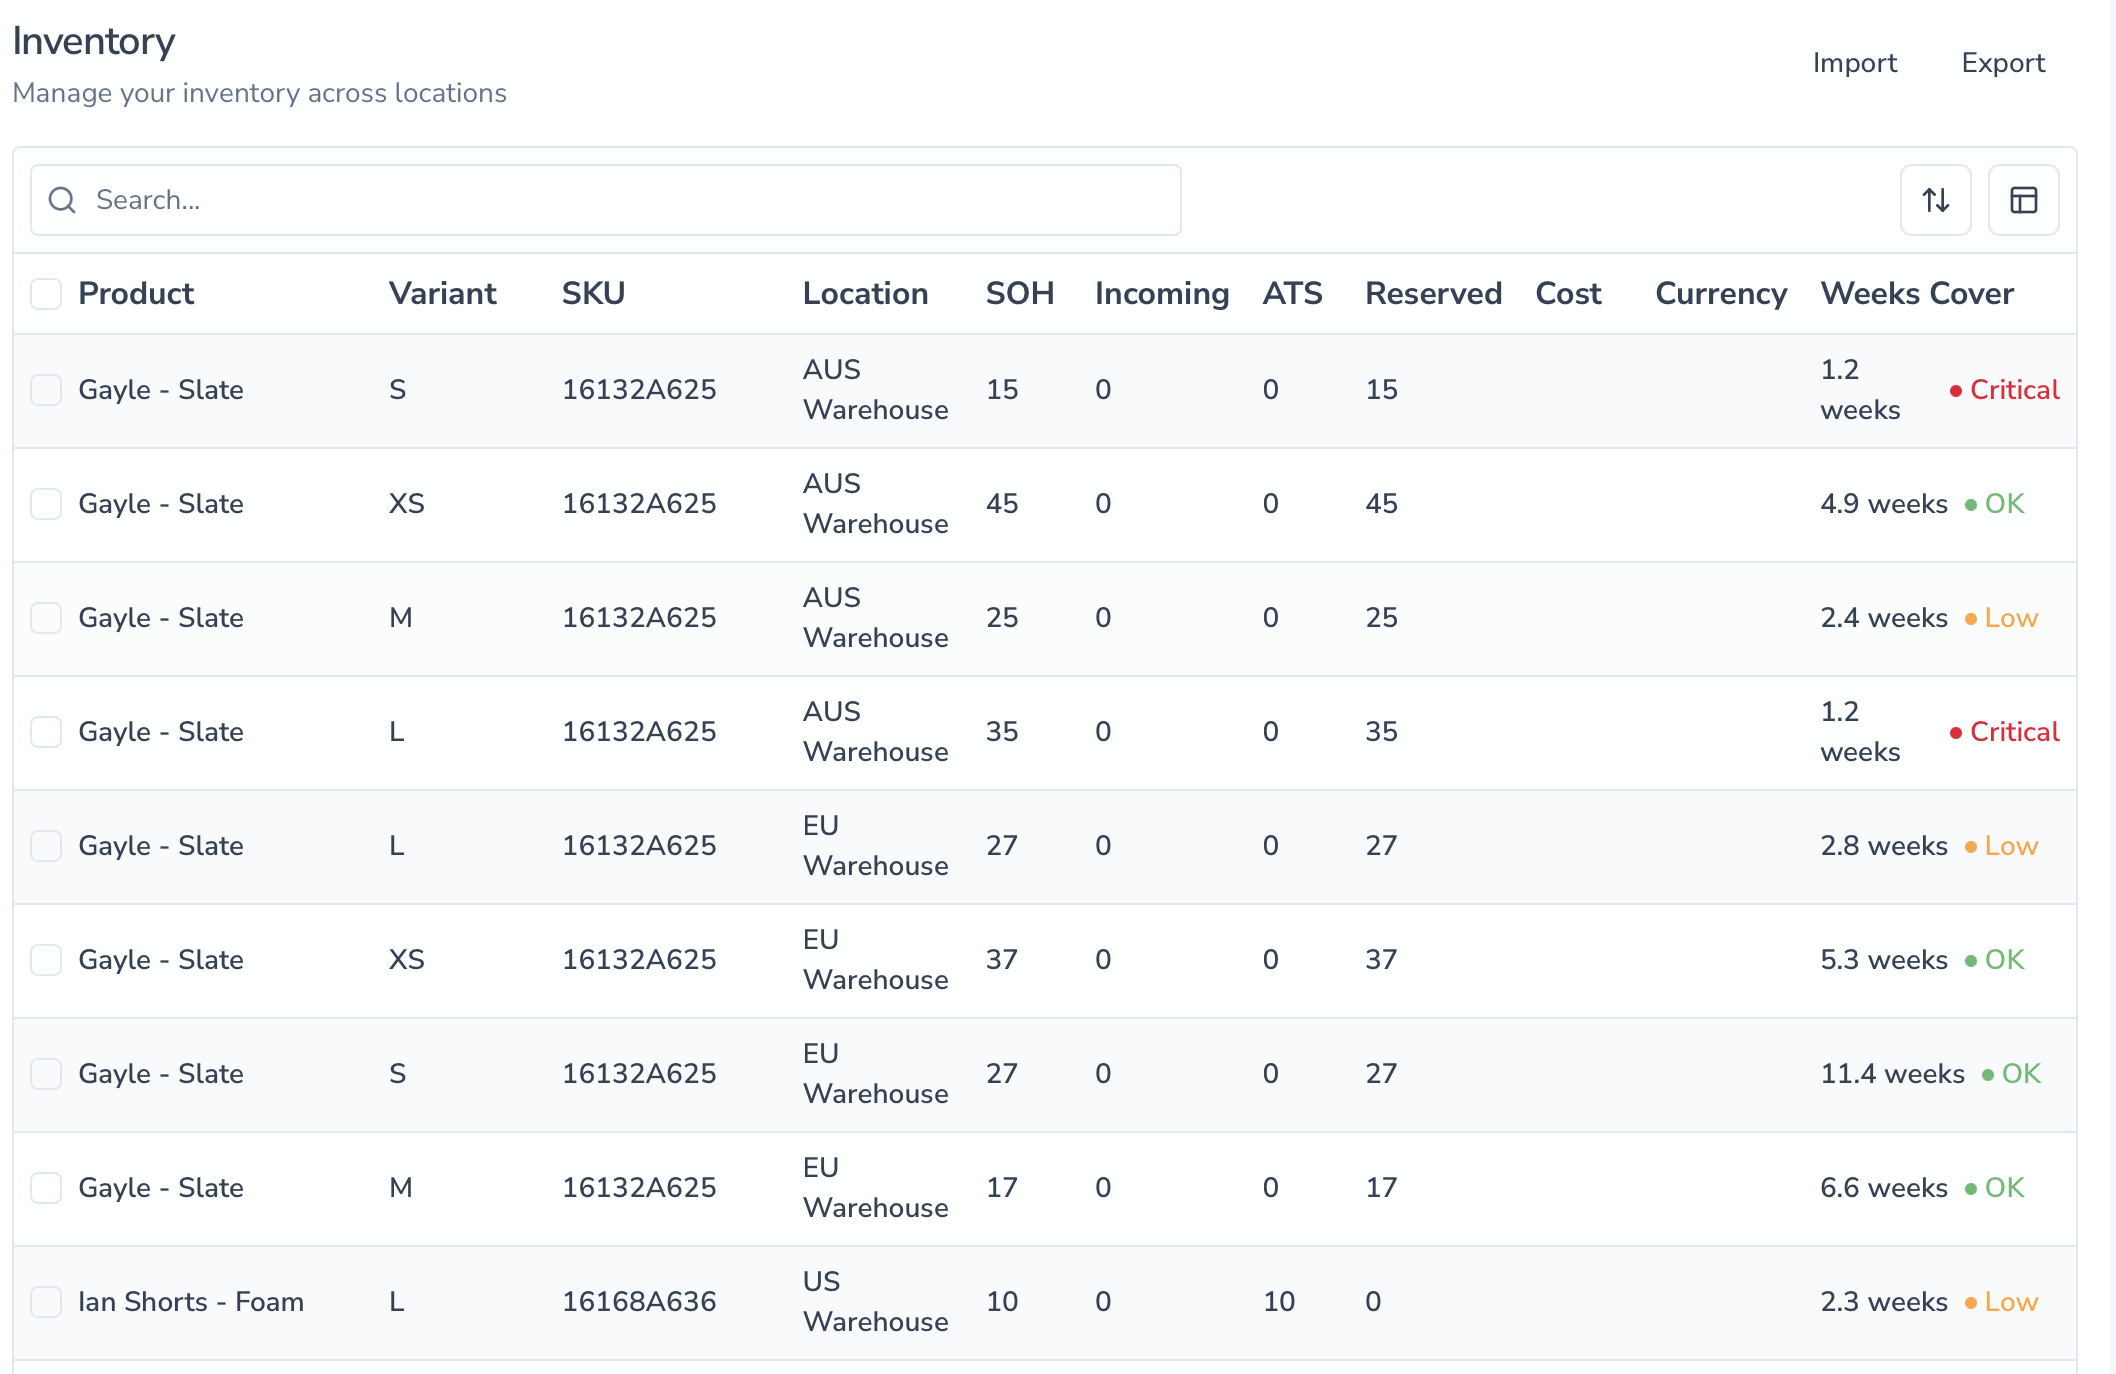
Task: Open the column layout icon button
Action: pyautogui.click(x=2023, y=200)
